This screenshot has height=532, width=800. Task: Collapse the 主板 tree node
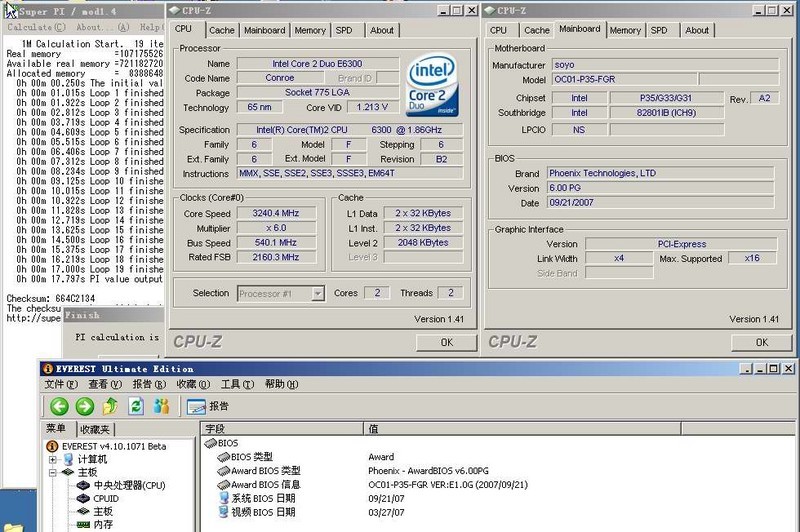53,472
